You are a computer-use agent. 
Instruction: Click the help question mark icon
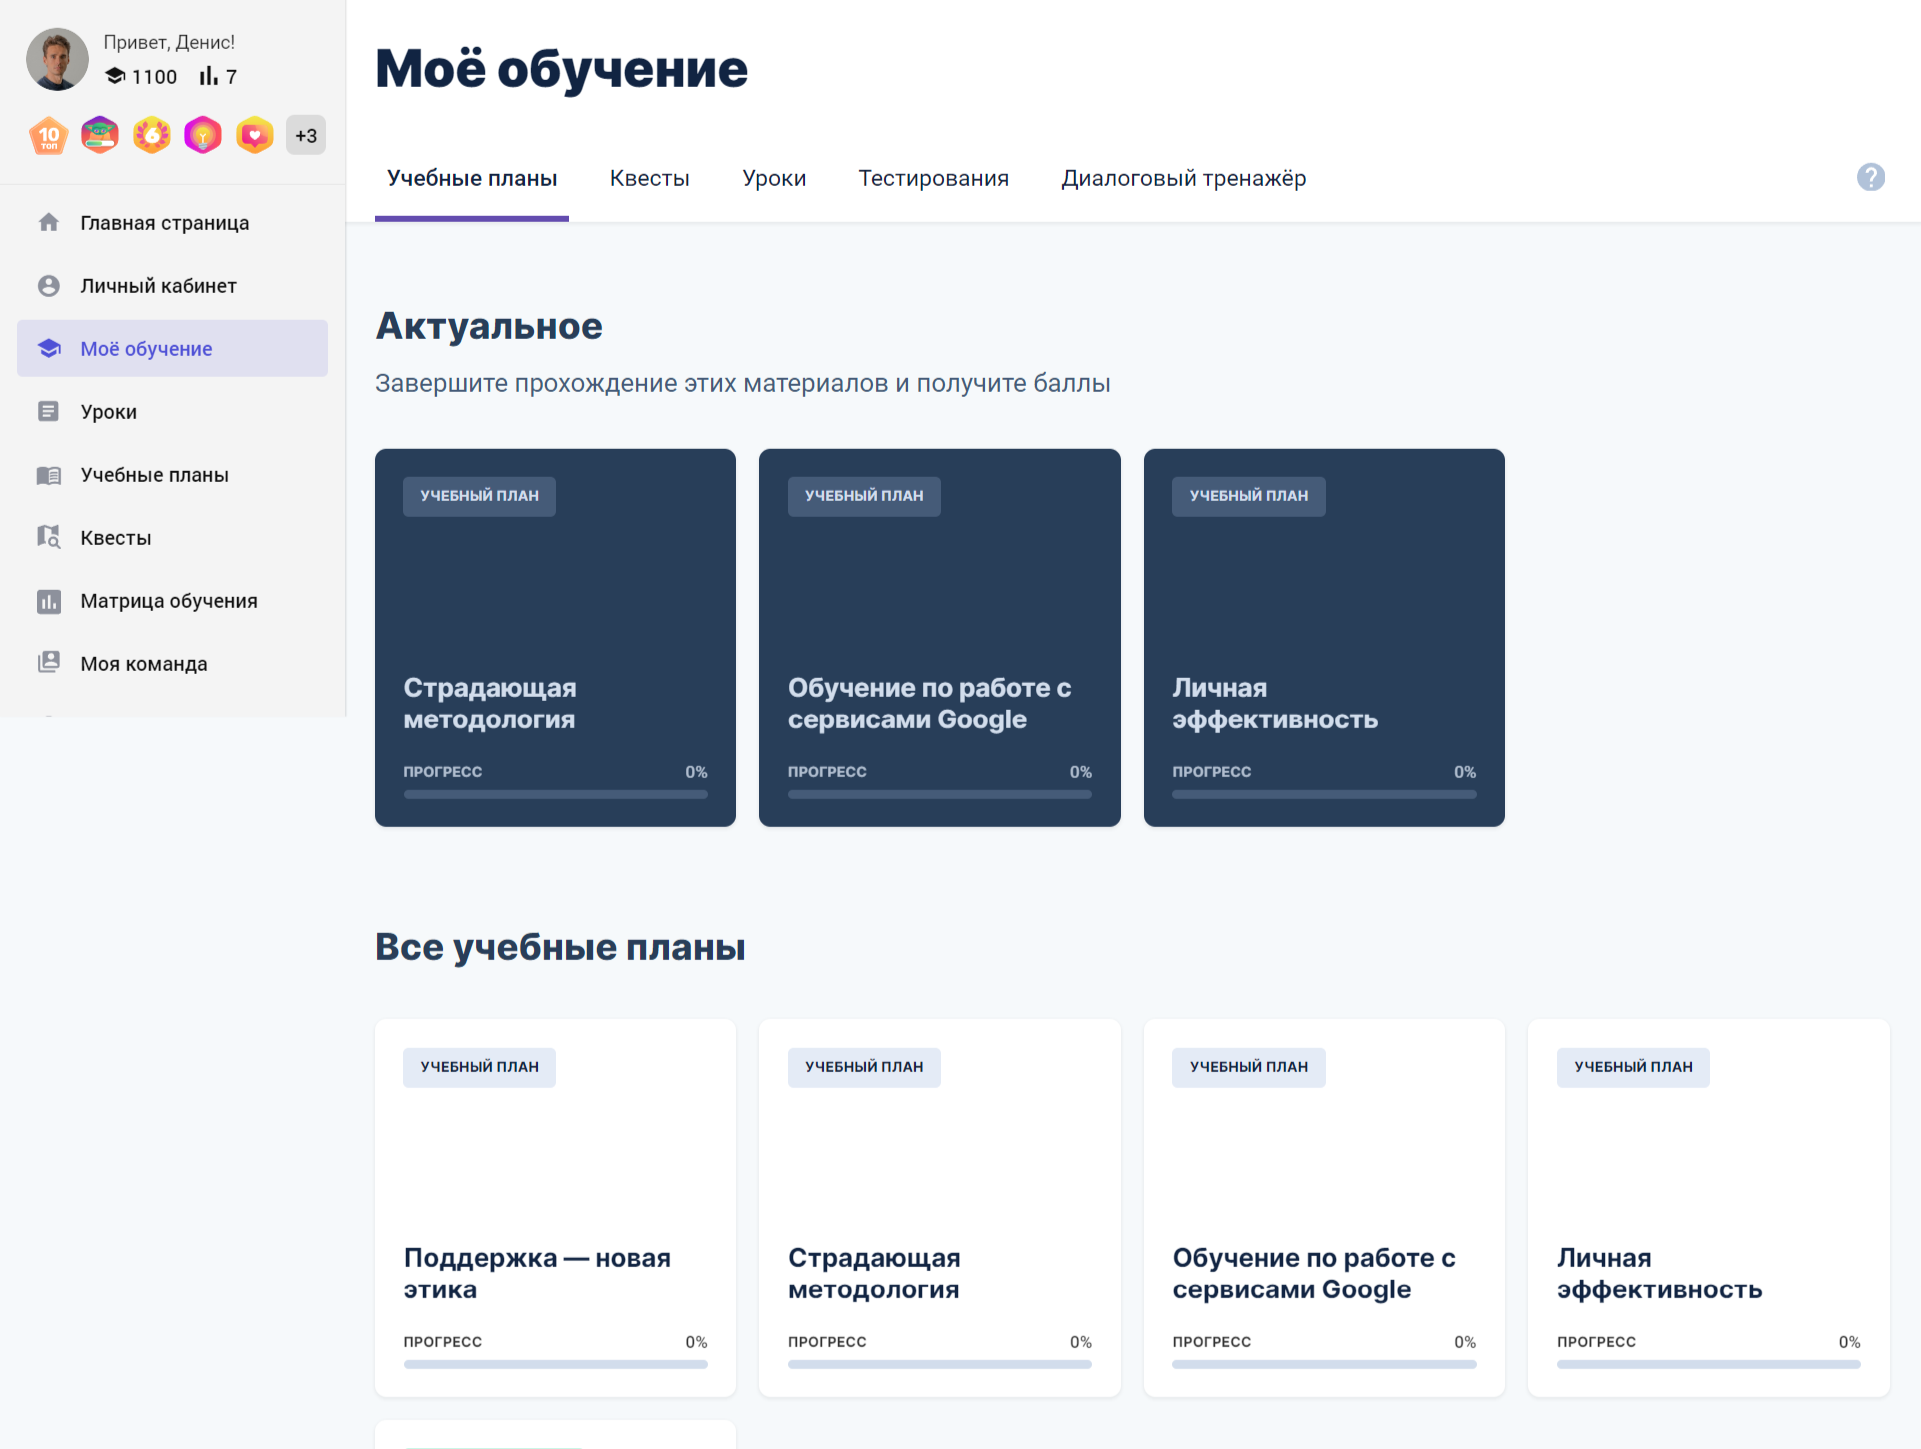click(x=1870, y=177)
